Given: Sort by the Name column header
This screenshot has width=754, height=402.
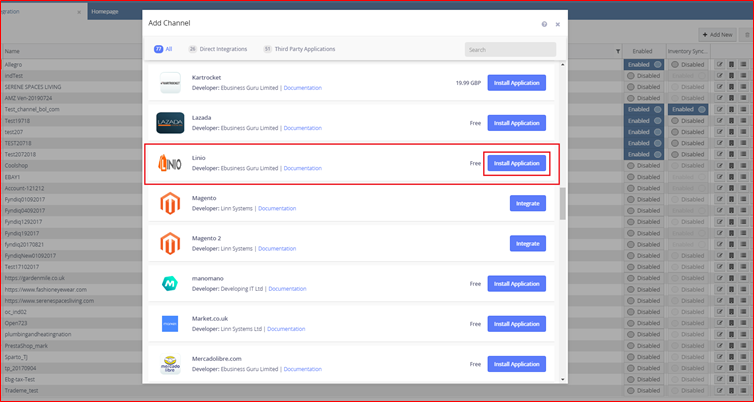Looking at the screenshot, I should click(12, 51).
